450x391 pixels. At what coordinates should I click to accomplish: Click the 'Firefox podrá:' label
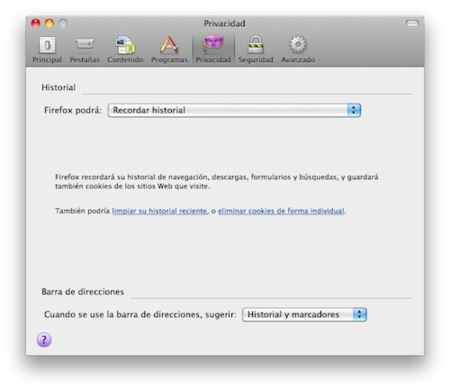(x=73, y=110)
